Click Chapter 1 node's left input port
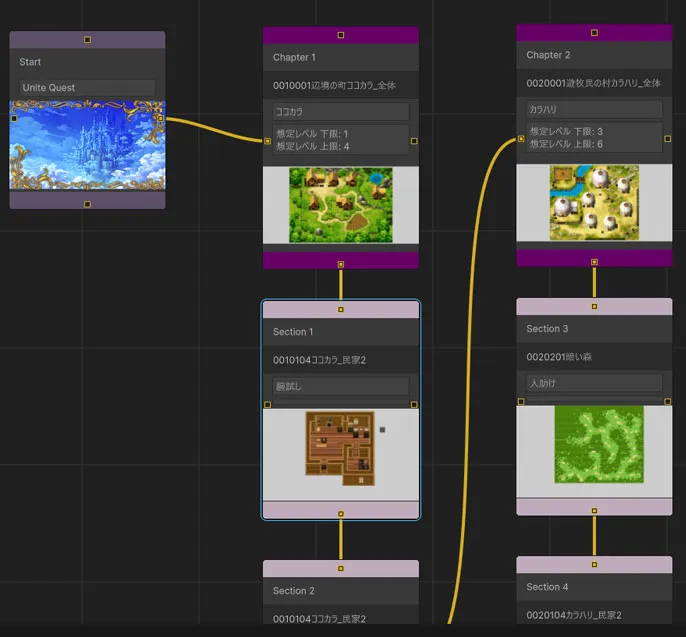686x637 pixels. (x=268, y=141)
